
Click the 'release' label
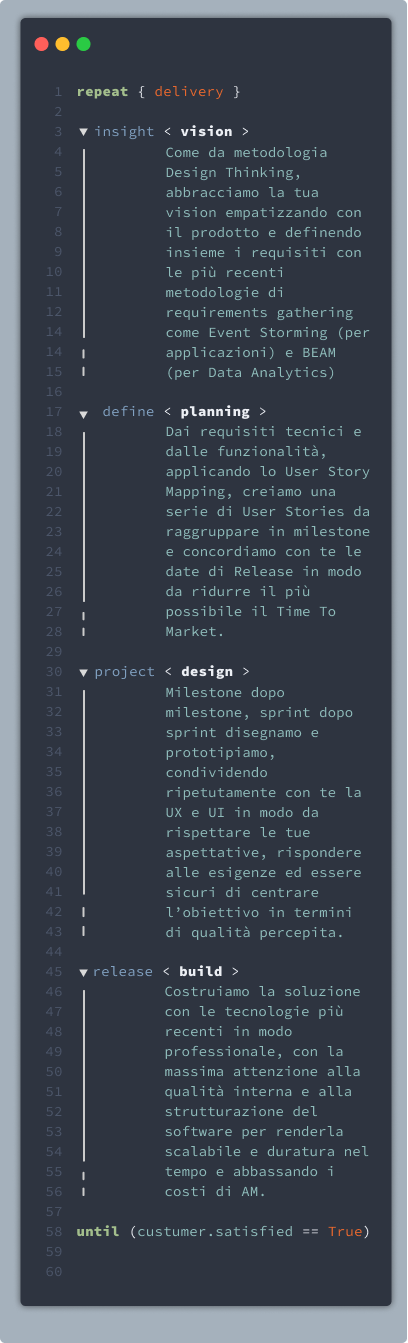click(x=123, y=971)
